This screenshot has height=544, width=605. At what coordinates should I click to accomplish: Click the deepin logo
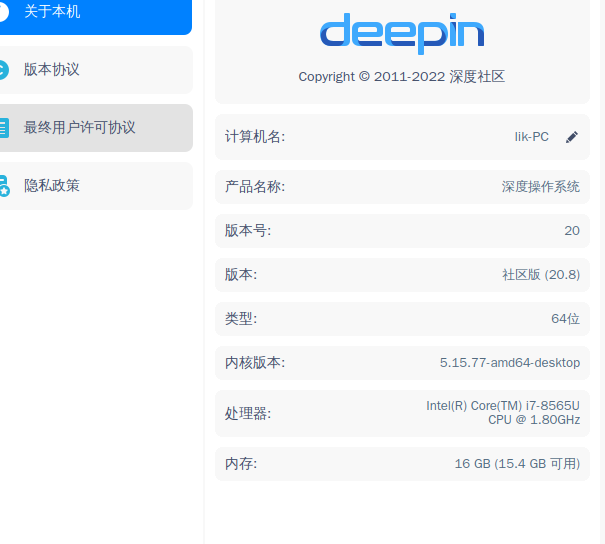[402, 34]
